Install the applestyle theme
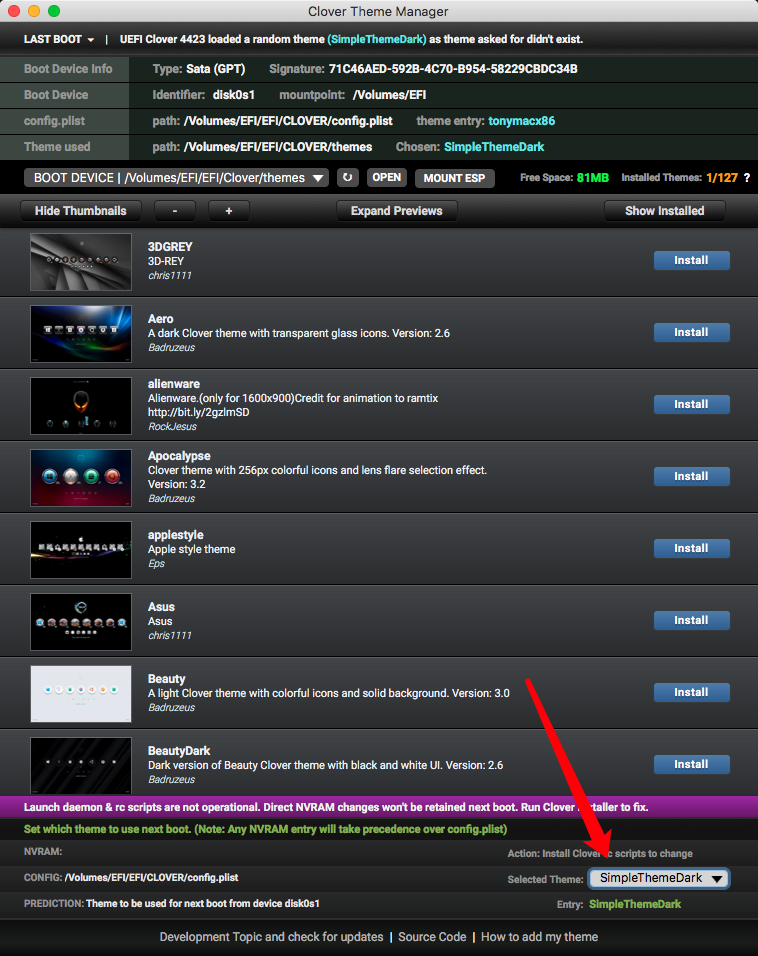 692,548
